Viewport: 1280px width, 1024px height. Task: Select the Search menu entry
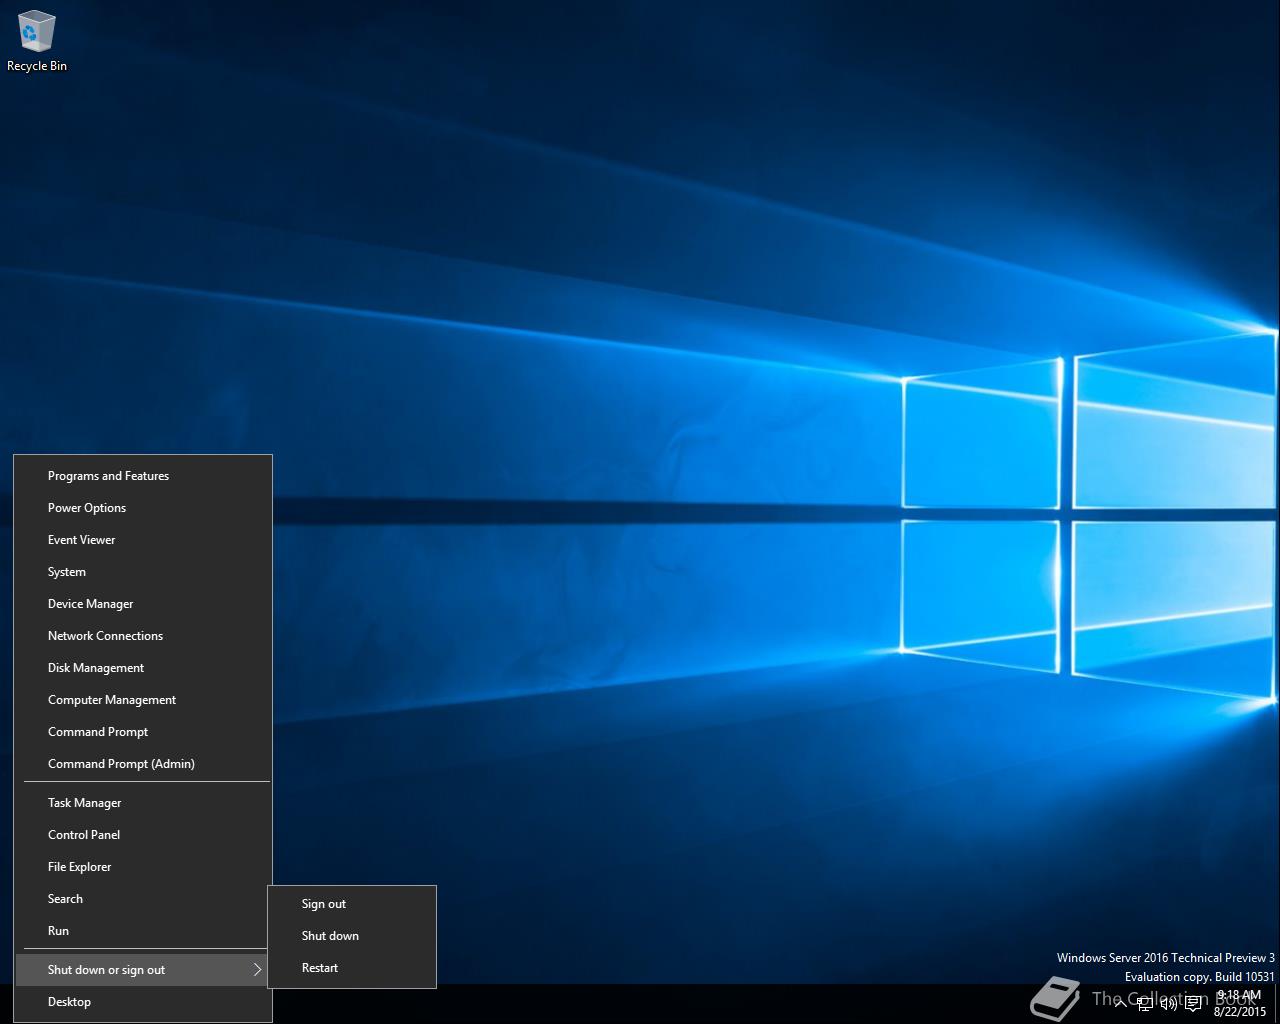142,899
